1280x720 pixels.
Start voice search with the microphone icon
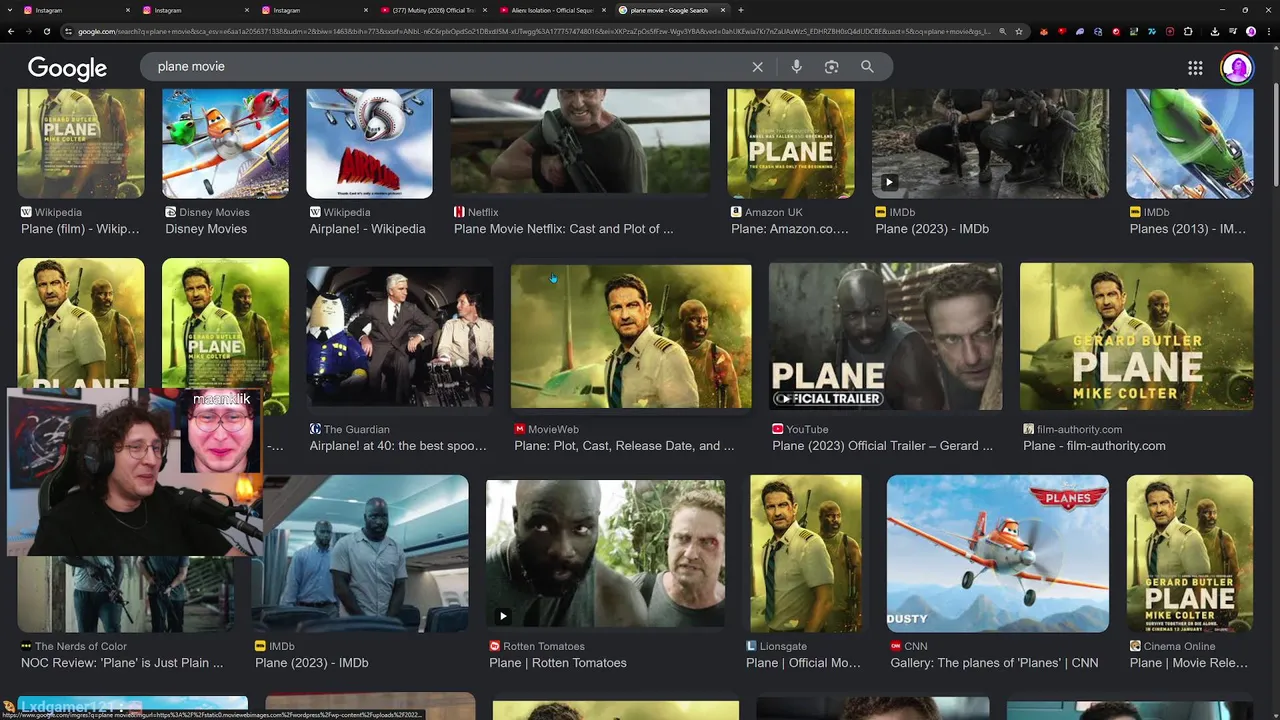796,67
